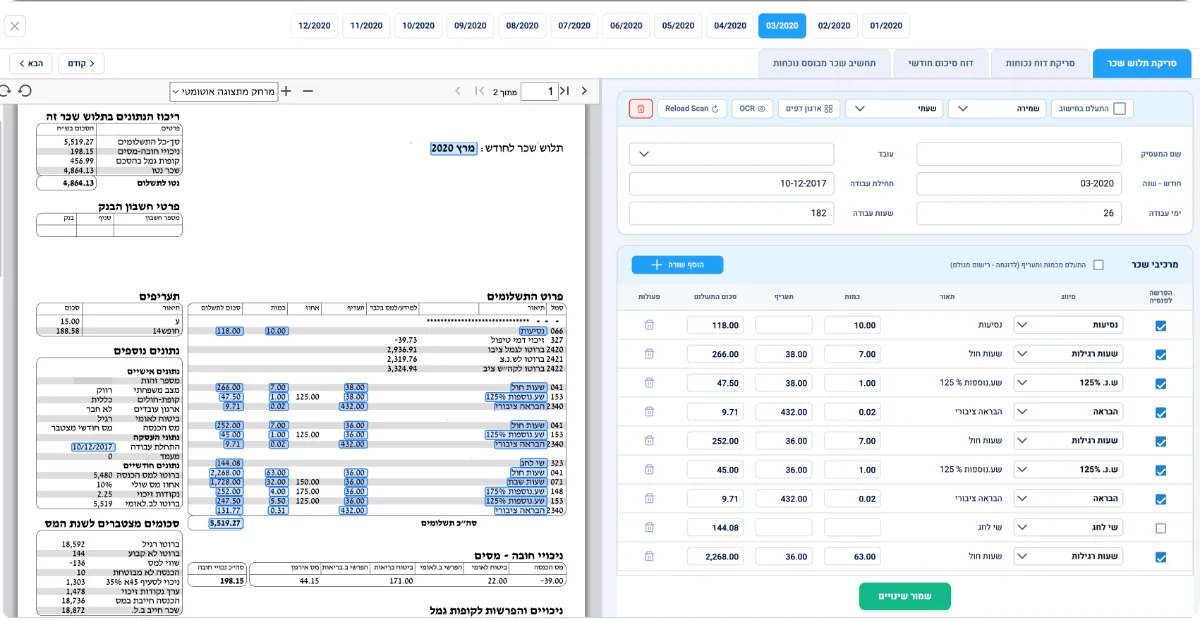The width and height of the screenshot is (1200, 620).
Task: Toggle the OCR eye view button
Action: (x=753, y=108)
